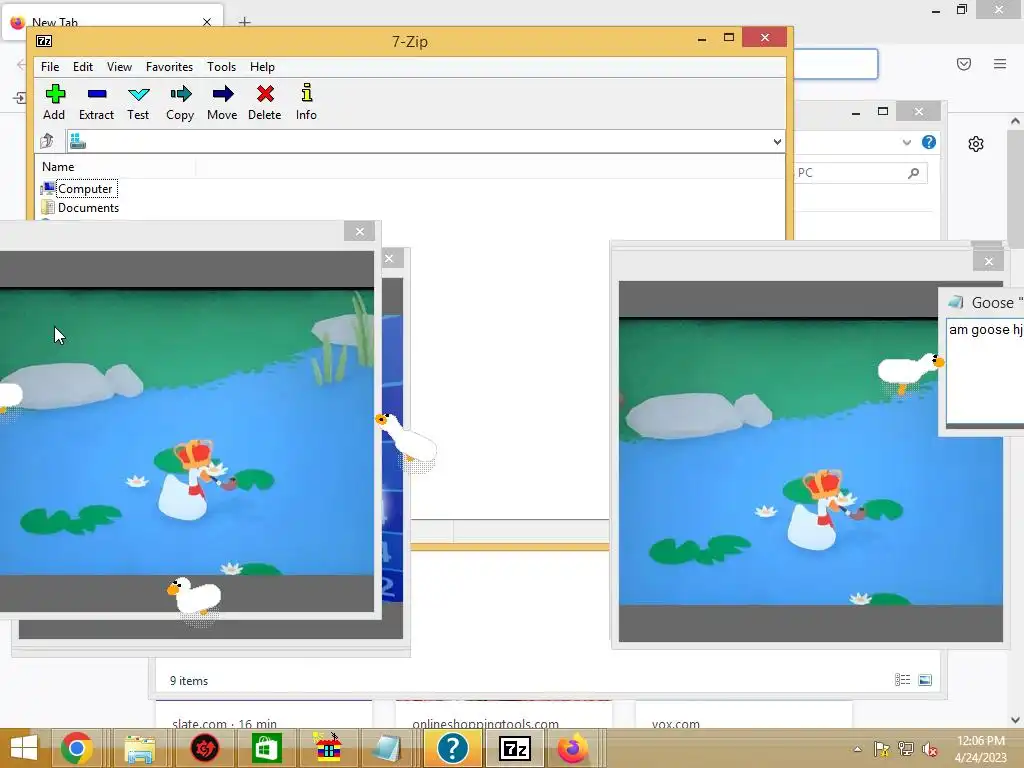
Task: Click the taskbar clock showing 12:06 PM
Action: click(x=980, y=748)
